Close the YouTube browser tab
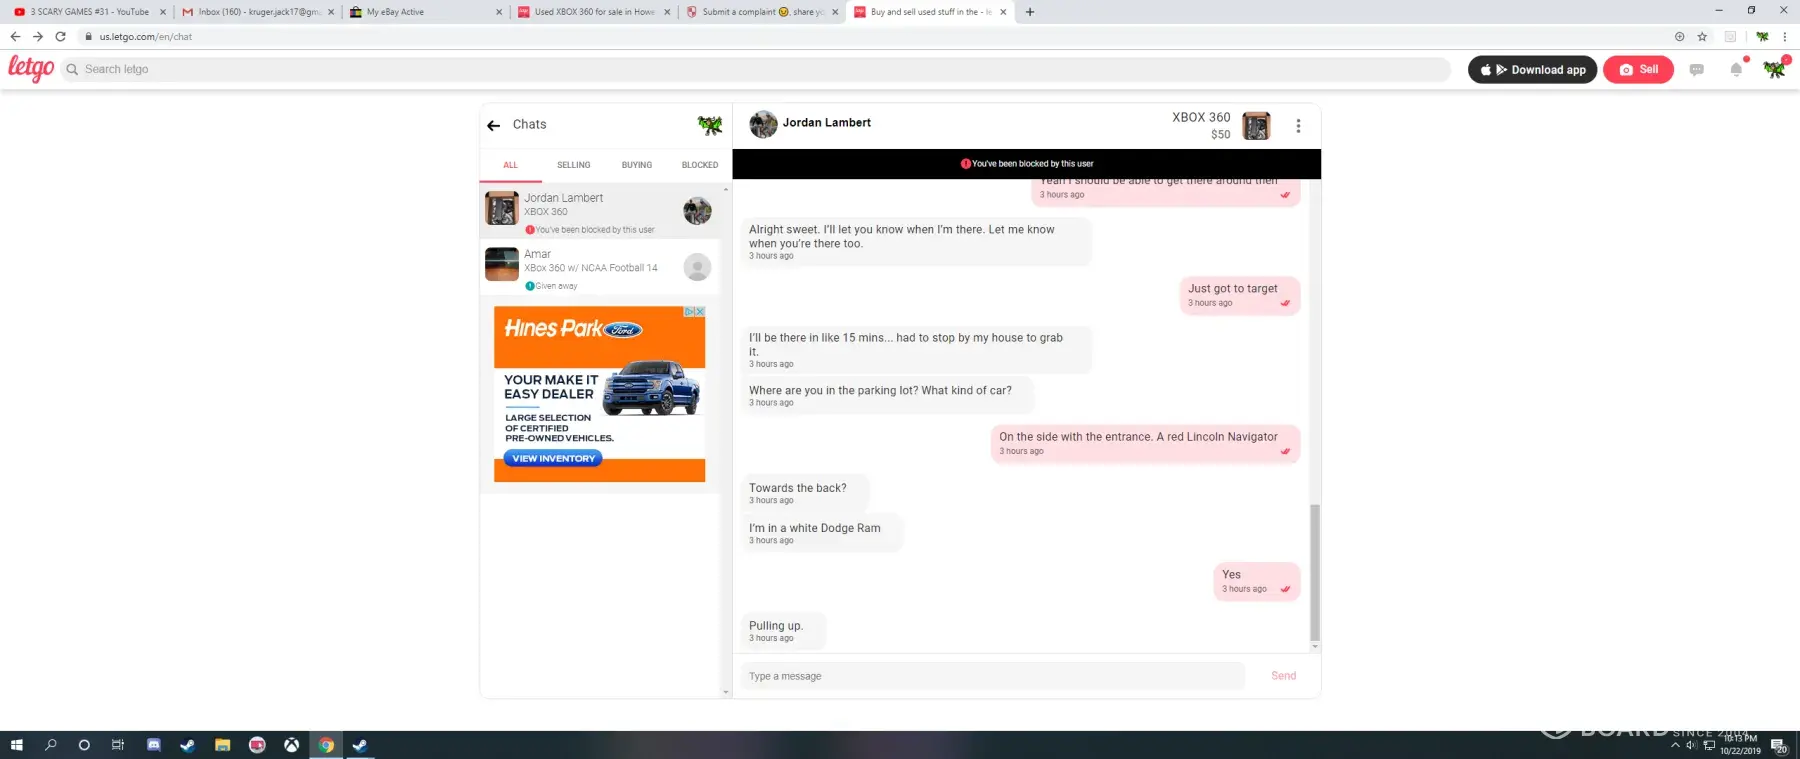The height and width of the screenshot is (759, 1800). 163,12
